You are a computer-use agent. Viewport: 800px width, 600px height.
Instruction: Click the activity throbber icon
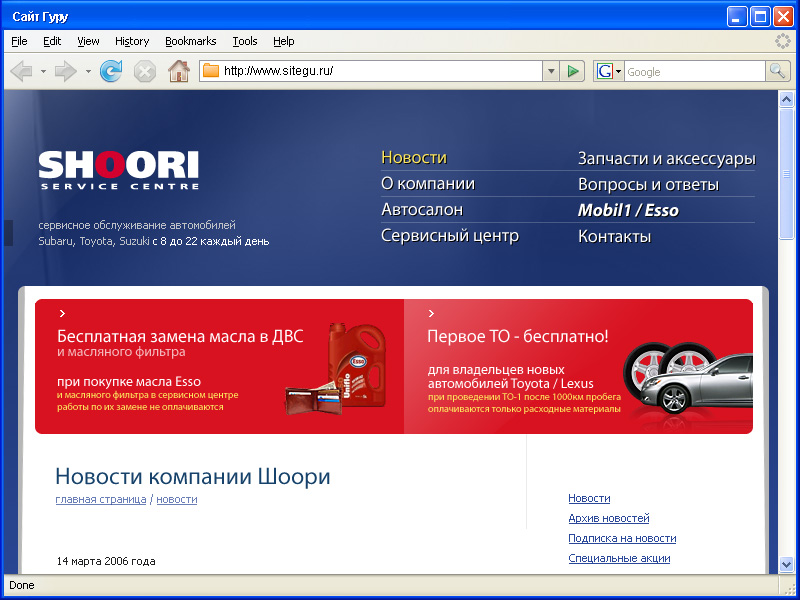(x=782, y=41)
